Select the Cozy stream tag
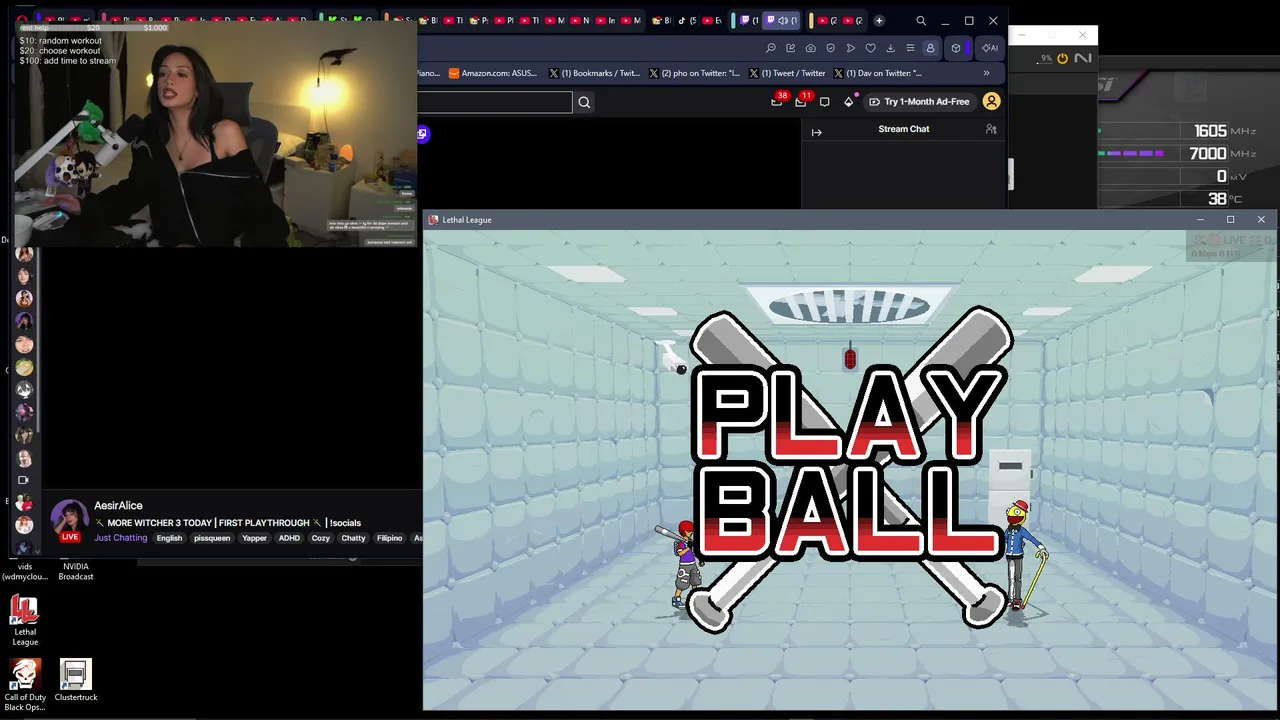 pyautogui.click(x=320, y=538)
